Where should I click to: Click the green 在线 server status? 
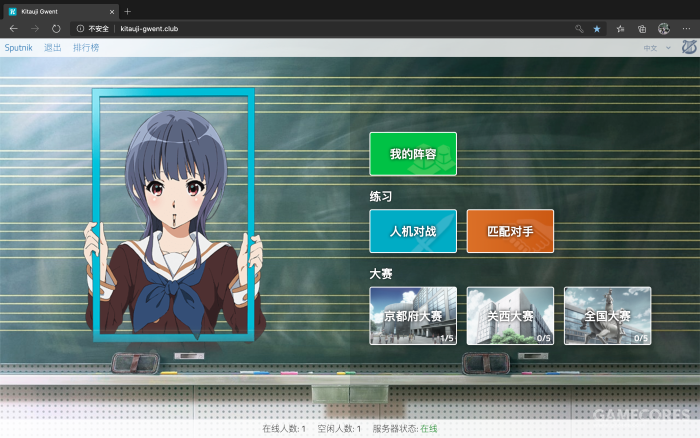point(429,429)
